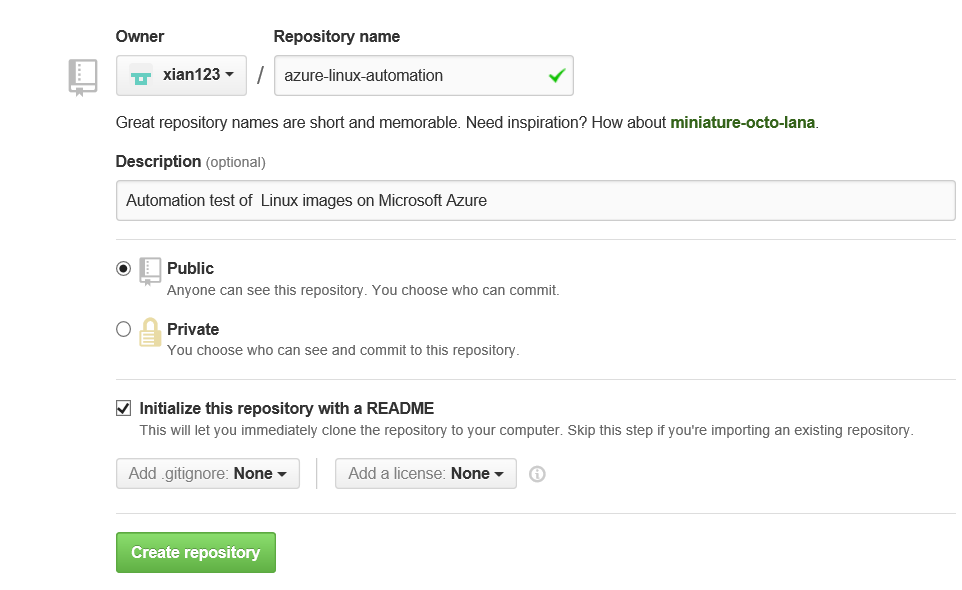This screenshot has height=590, width=962.
Task: Click the Public repository book icon
Action: [150, 270]
